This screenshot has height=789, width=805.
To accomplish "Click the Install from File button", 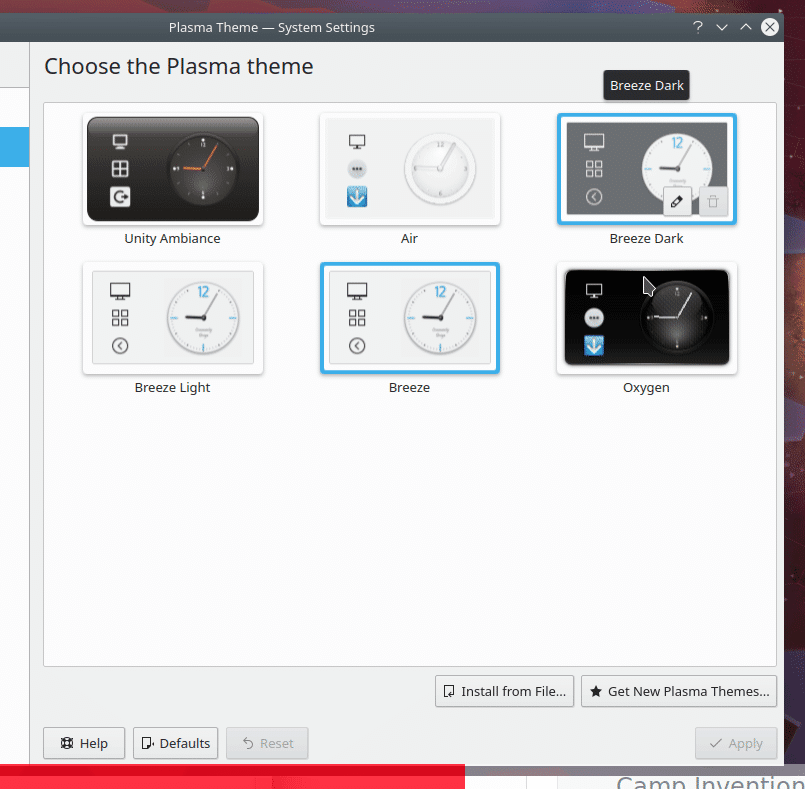I will tap(504, 691).
